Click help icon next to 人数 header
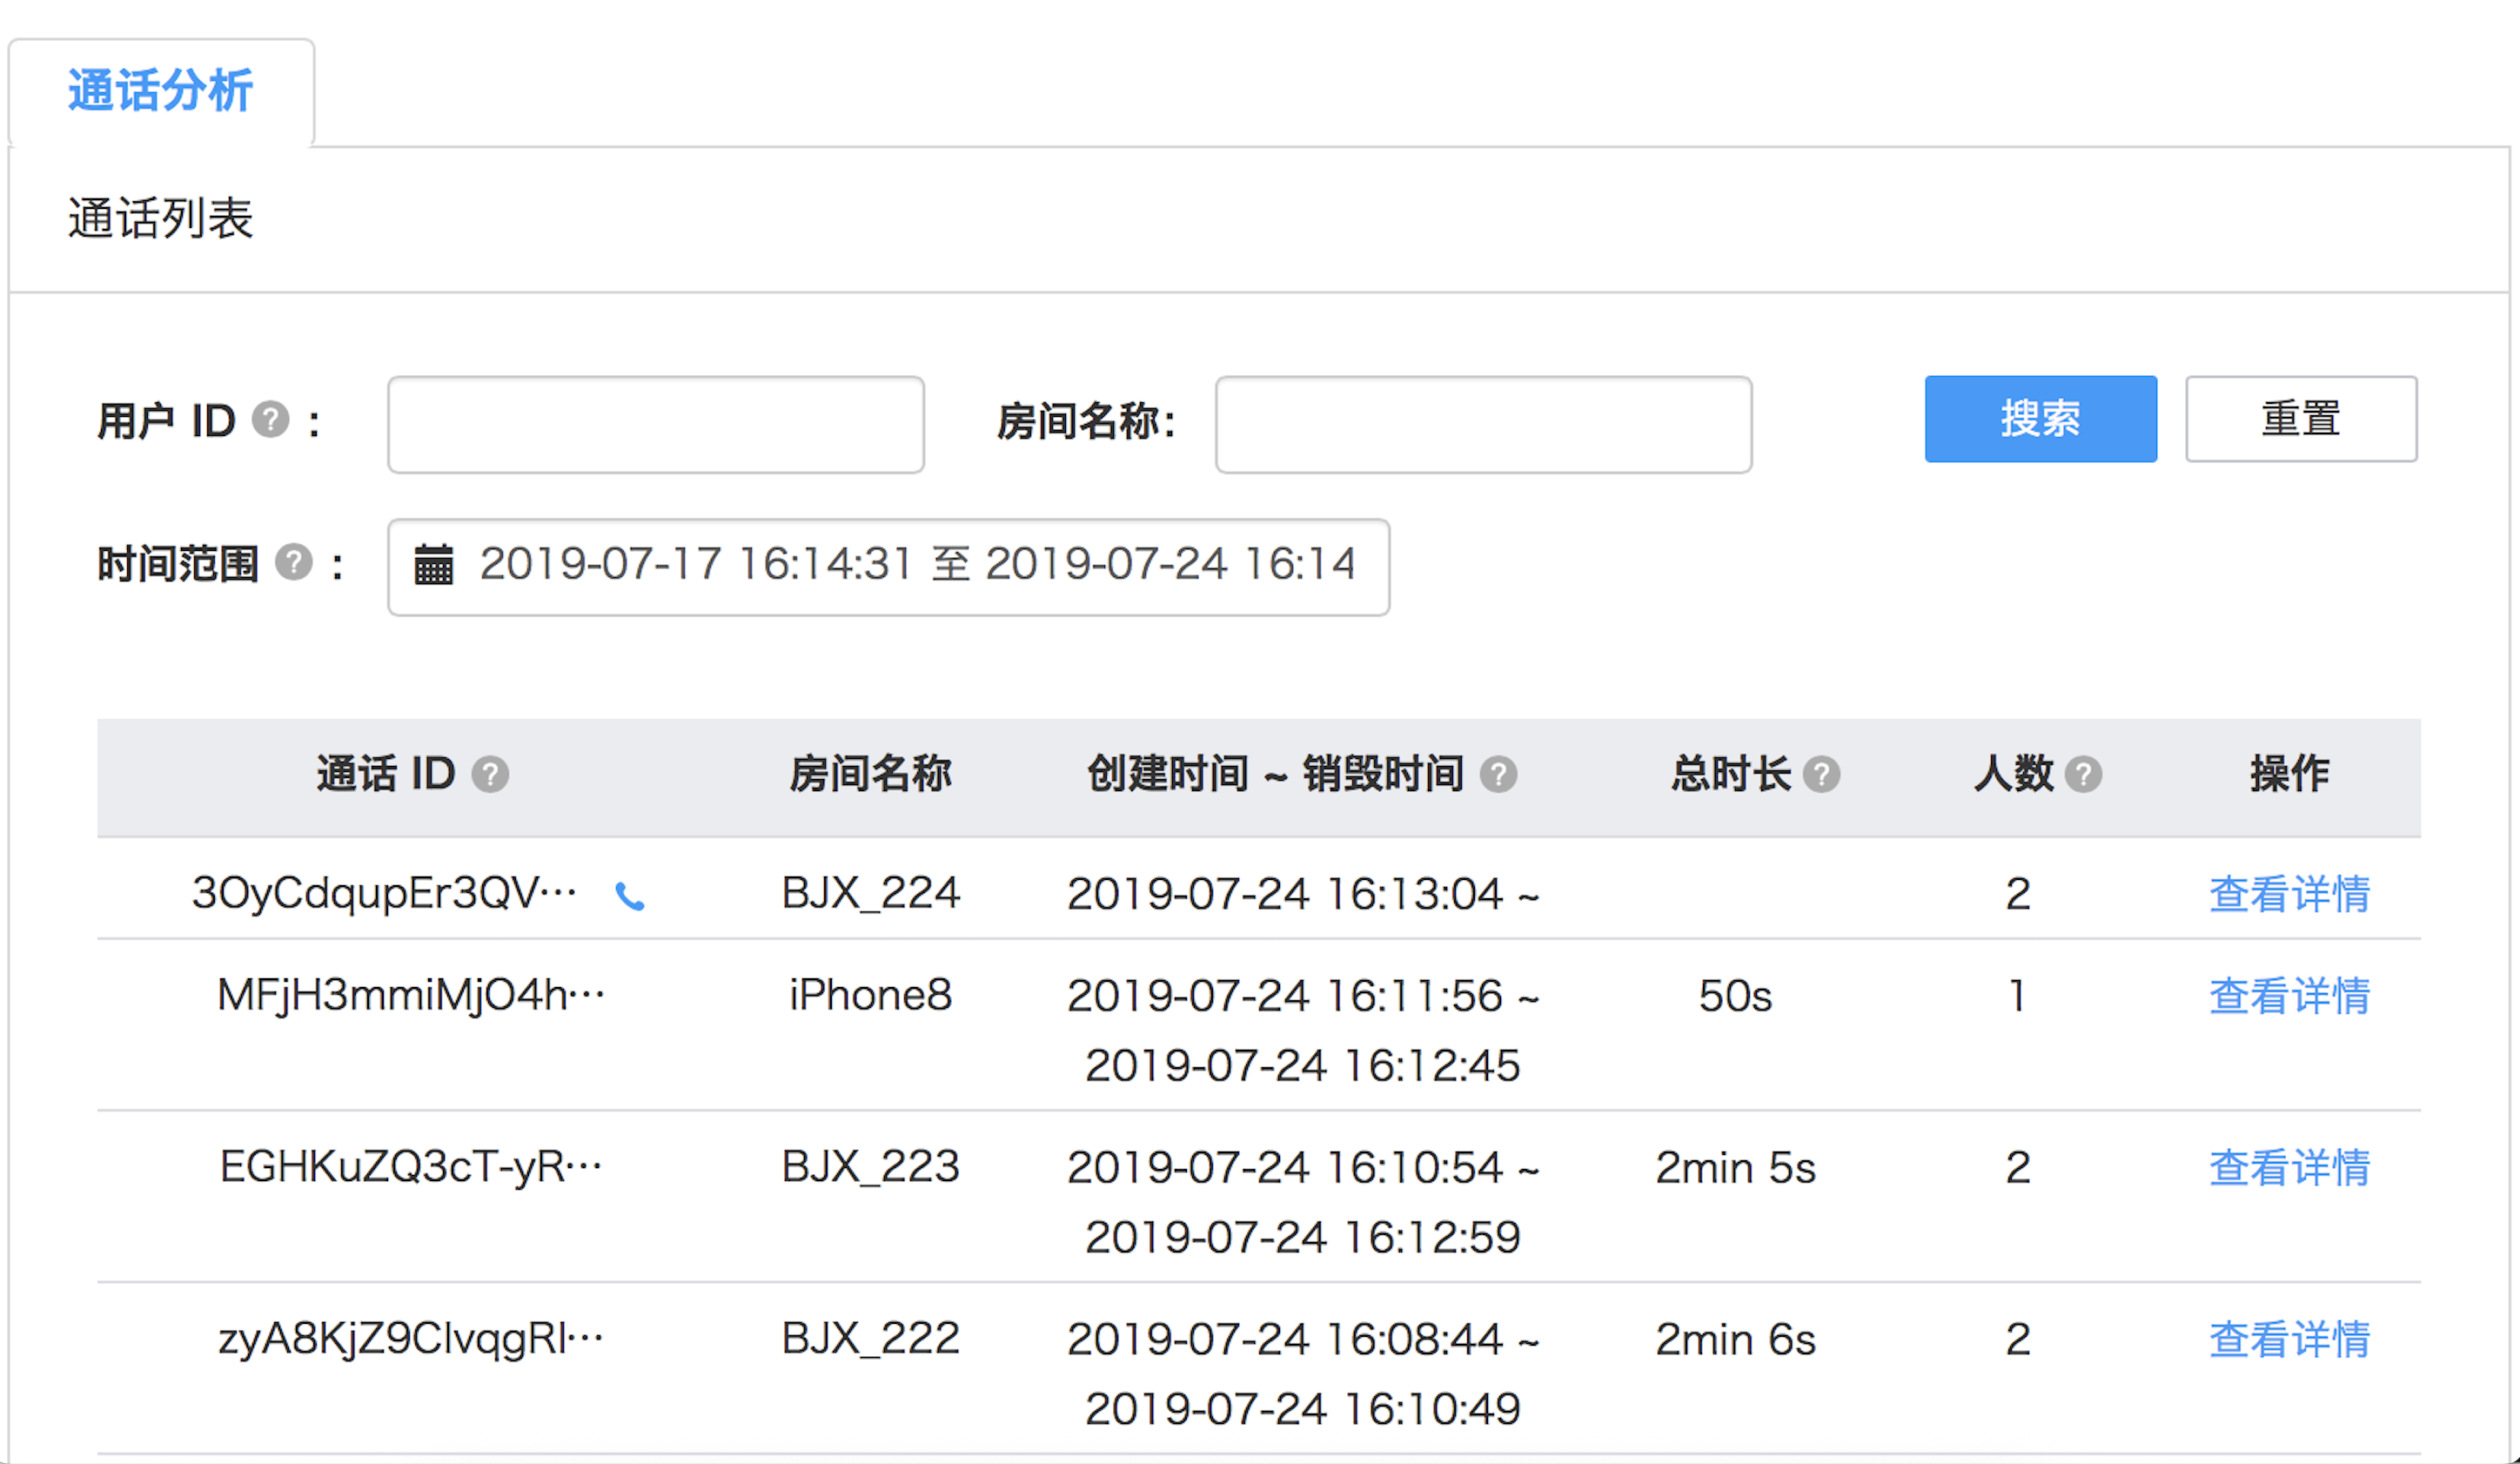2520x1464 pixels. tap(2083, 775)
